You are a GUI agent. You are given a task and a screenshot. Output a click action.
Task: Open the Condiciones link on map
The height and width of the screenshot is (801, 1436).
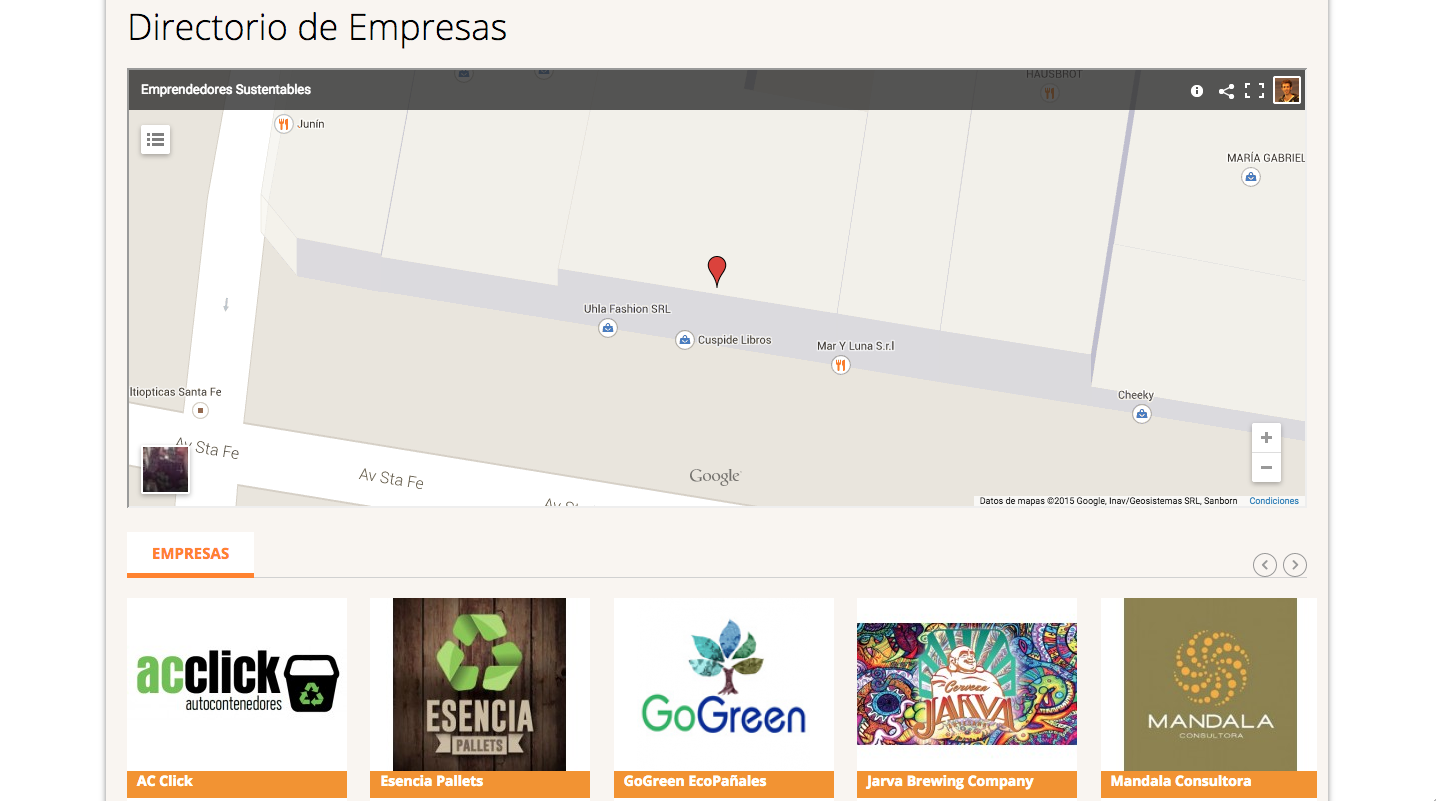[x=1274, y=501]
